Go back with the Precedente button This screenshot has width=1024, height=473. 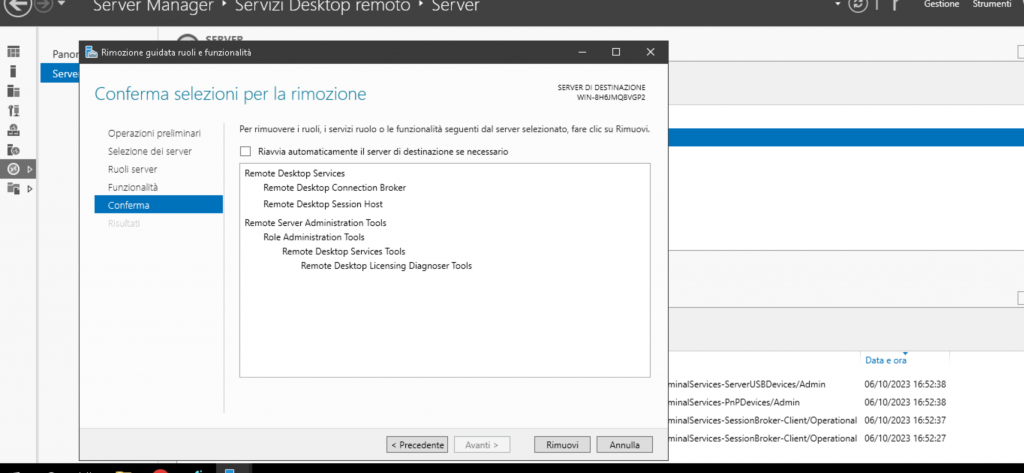(x=417, y=444)
